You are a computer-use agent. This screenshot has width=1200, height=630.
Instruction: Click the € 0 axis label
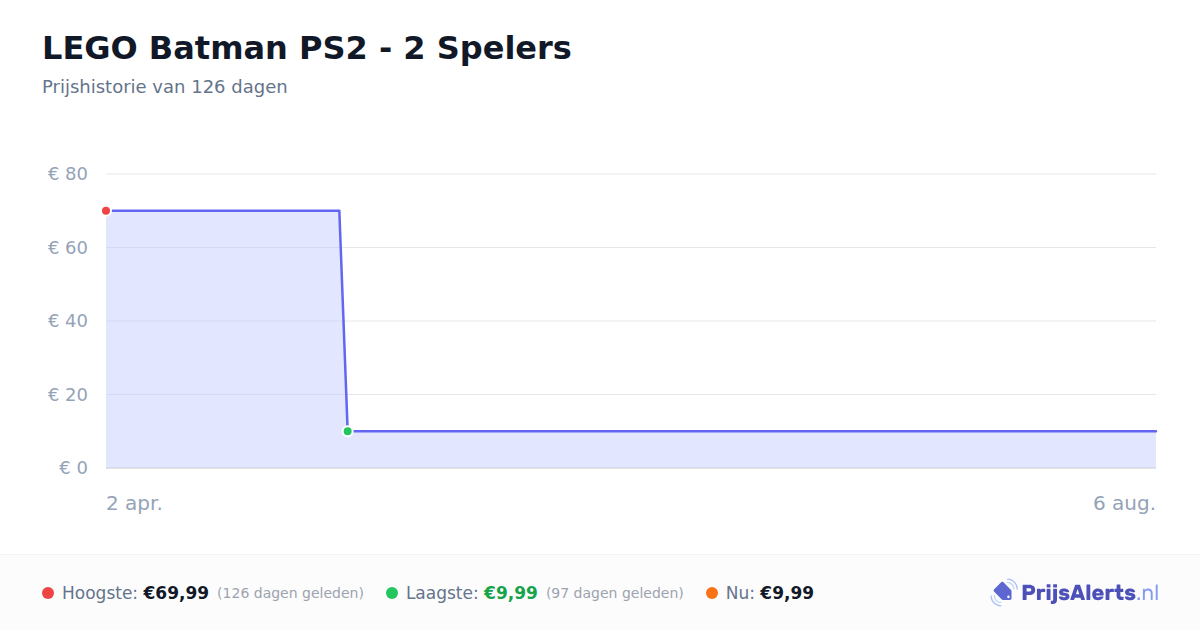coord(73,468)
